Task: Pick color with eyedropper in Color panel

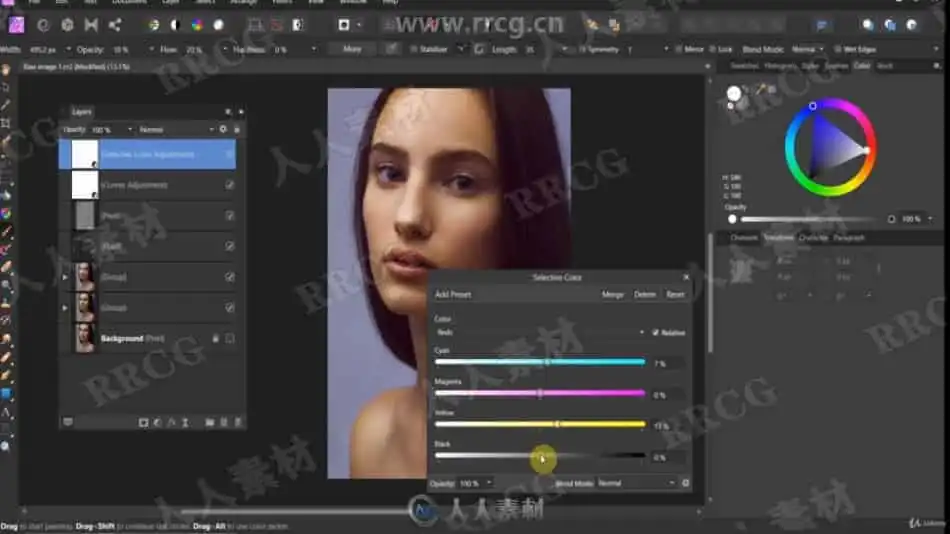Action: click(x=760, y=90)
